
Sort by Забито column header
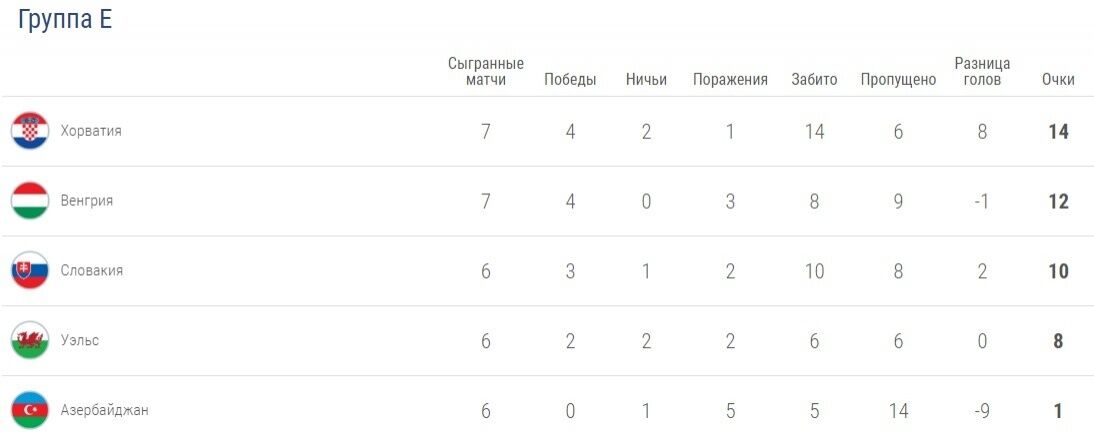click(x=814, y=80)
